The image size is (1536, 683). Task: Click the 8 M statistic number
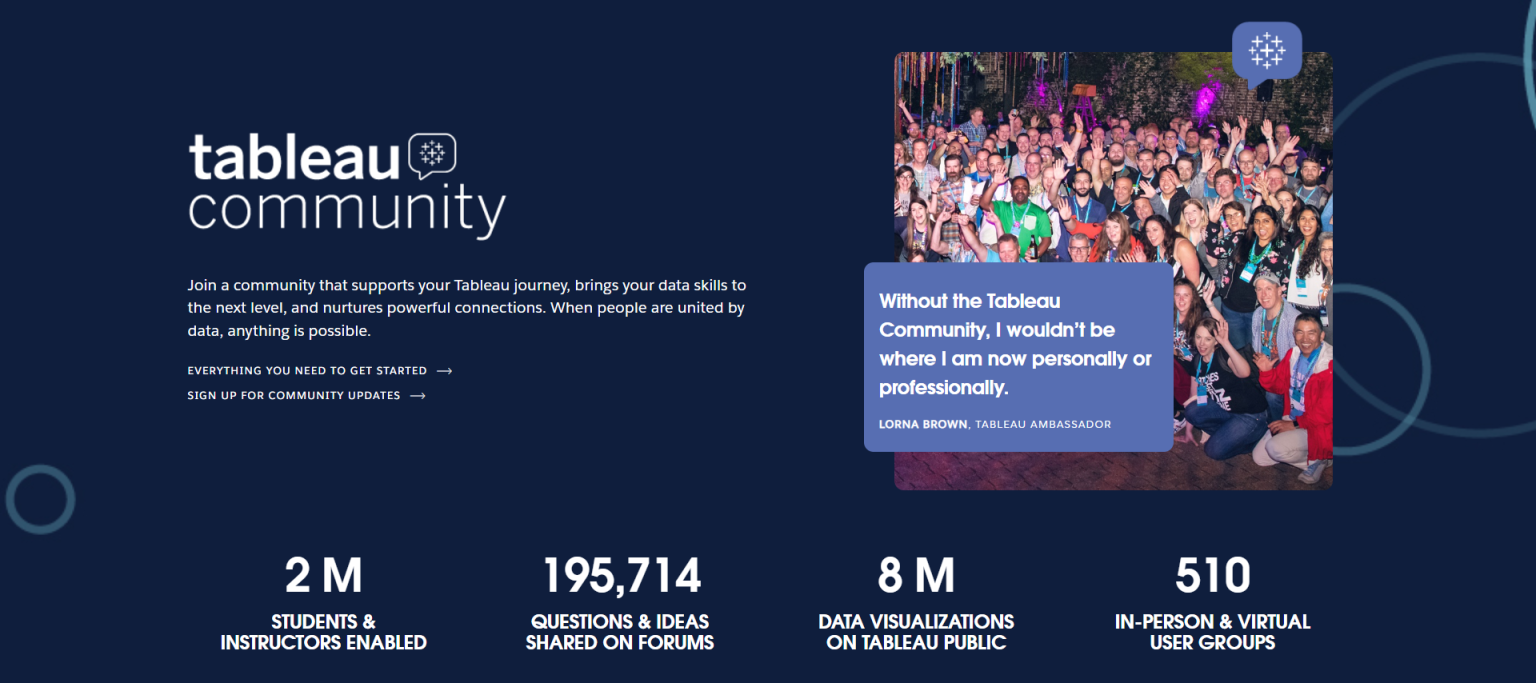click(x=916, y=576)
